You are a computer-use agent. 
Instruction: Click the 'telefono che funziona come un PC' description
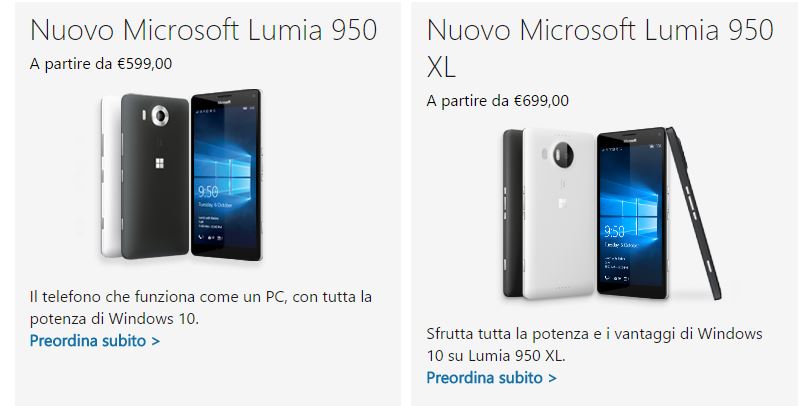pyautogui.click(x=201, y=307)
